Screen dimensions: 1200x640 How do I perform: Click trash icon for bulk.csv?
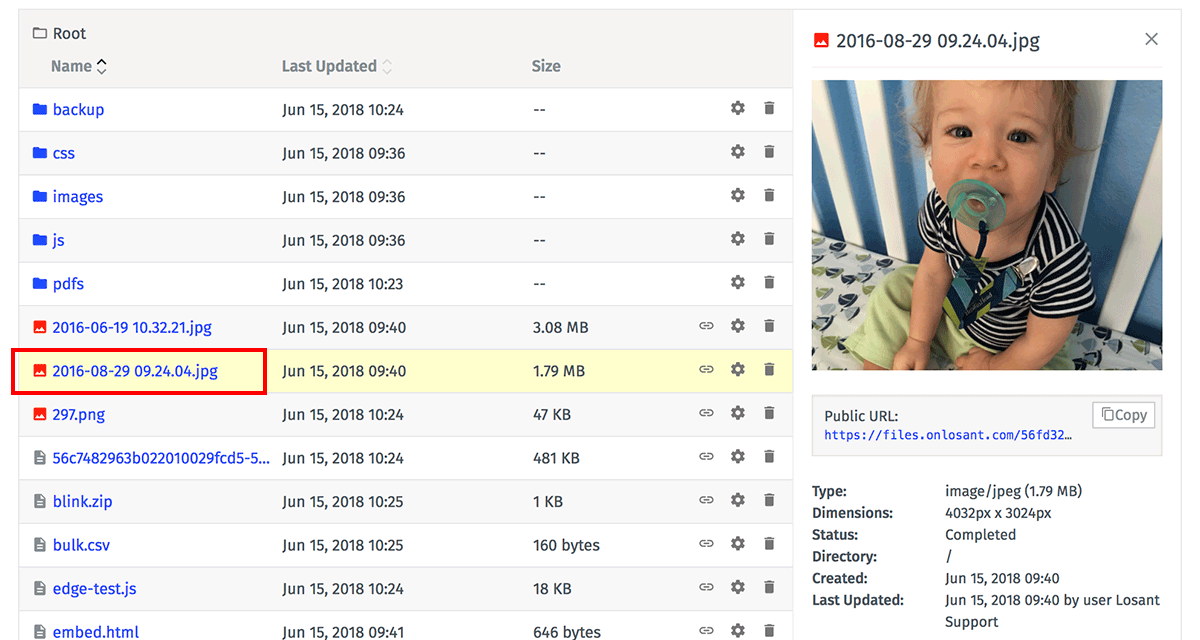pos(769,544)
